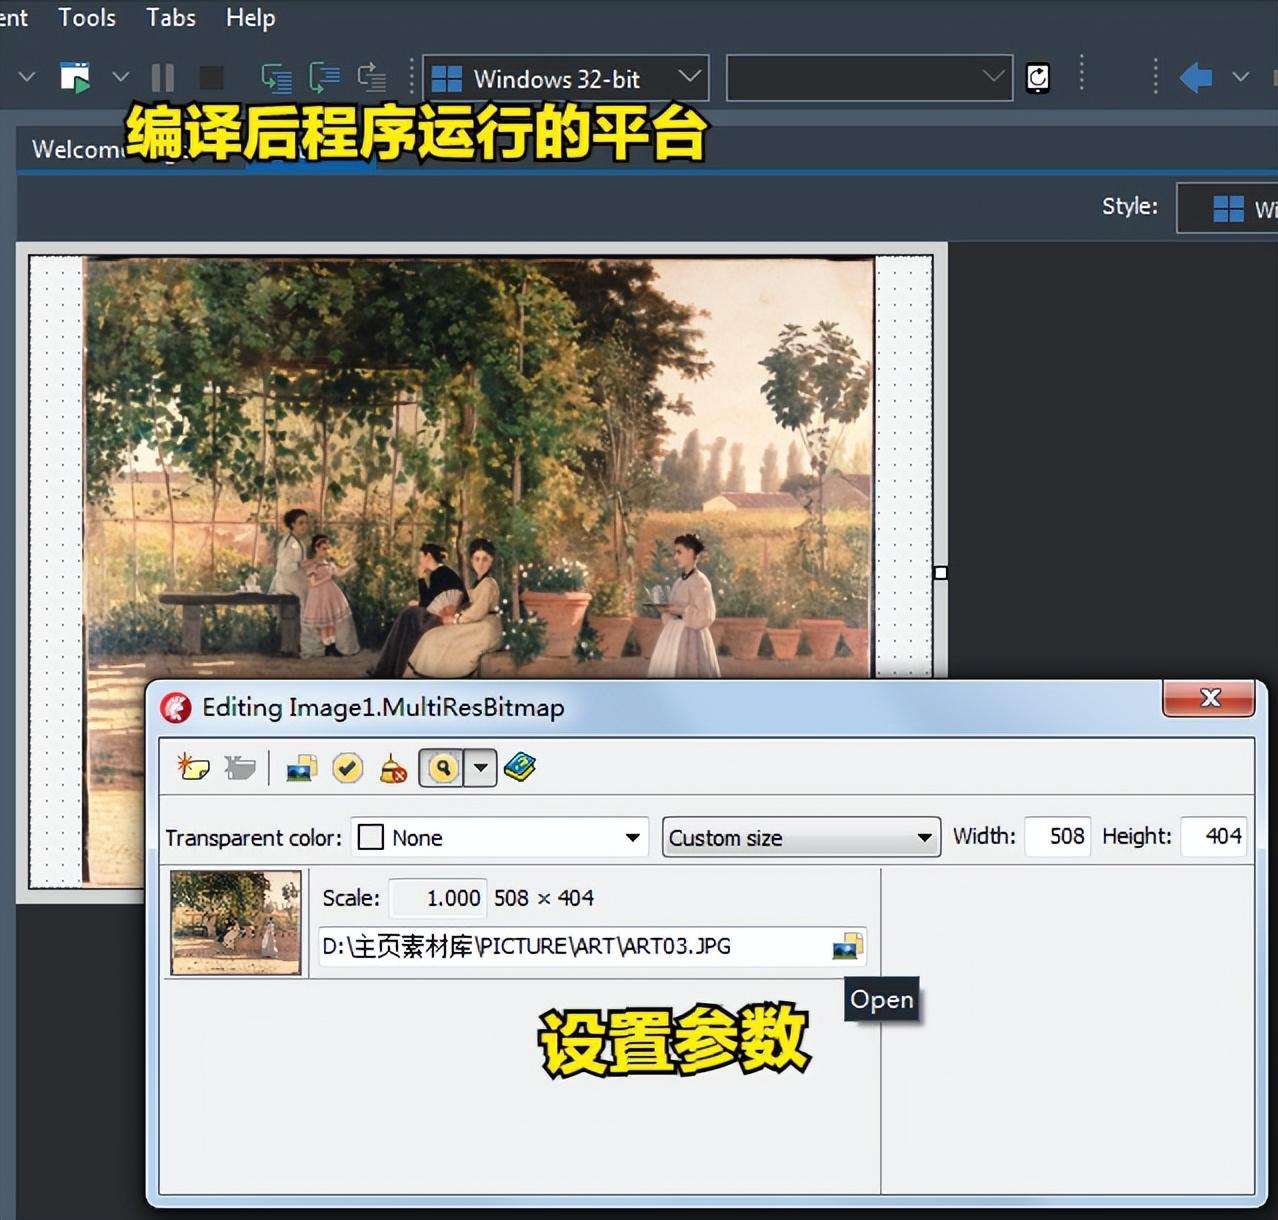
Task: Click the Scale: label
Action: tap(351, 898)
